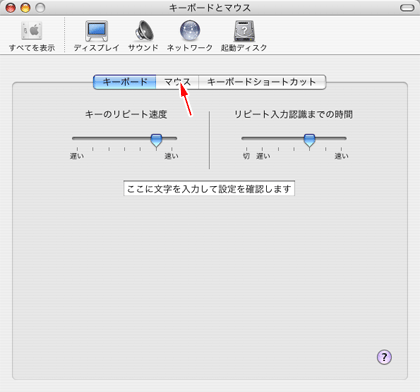
Task: Switch to the キーボードショートカット tab
Action: (x=262, y=82)
